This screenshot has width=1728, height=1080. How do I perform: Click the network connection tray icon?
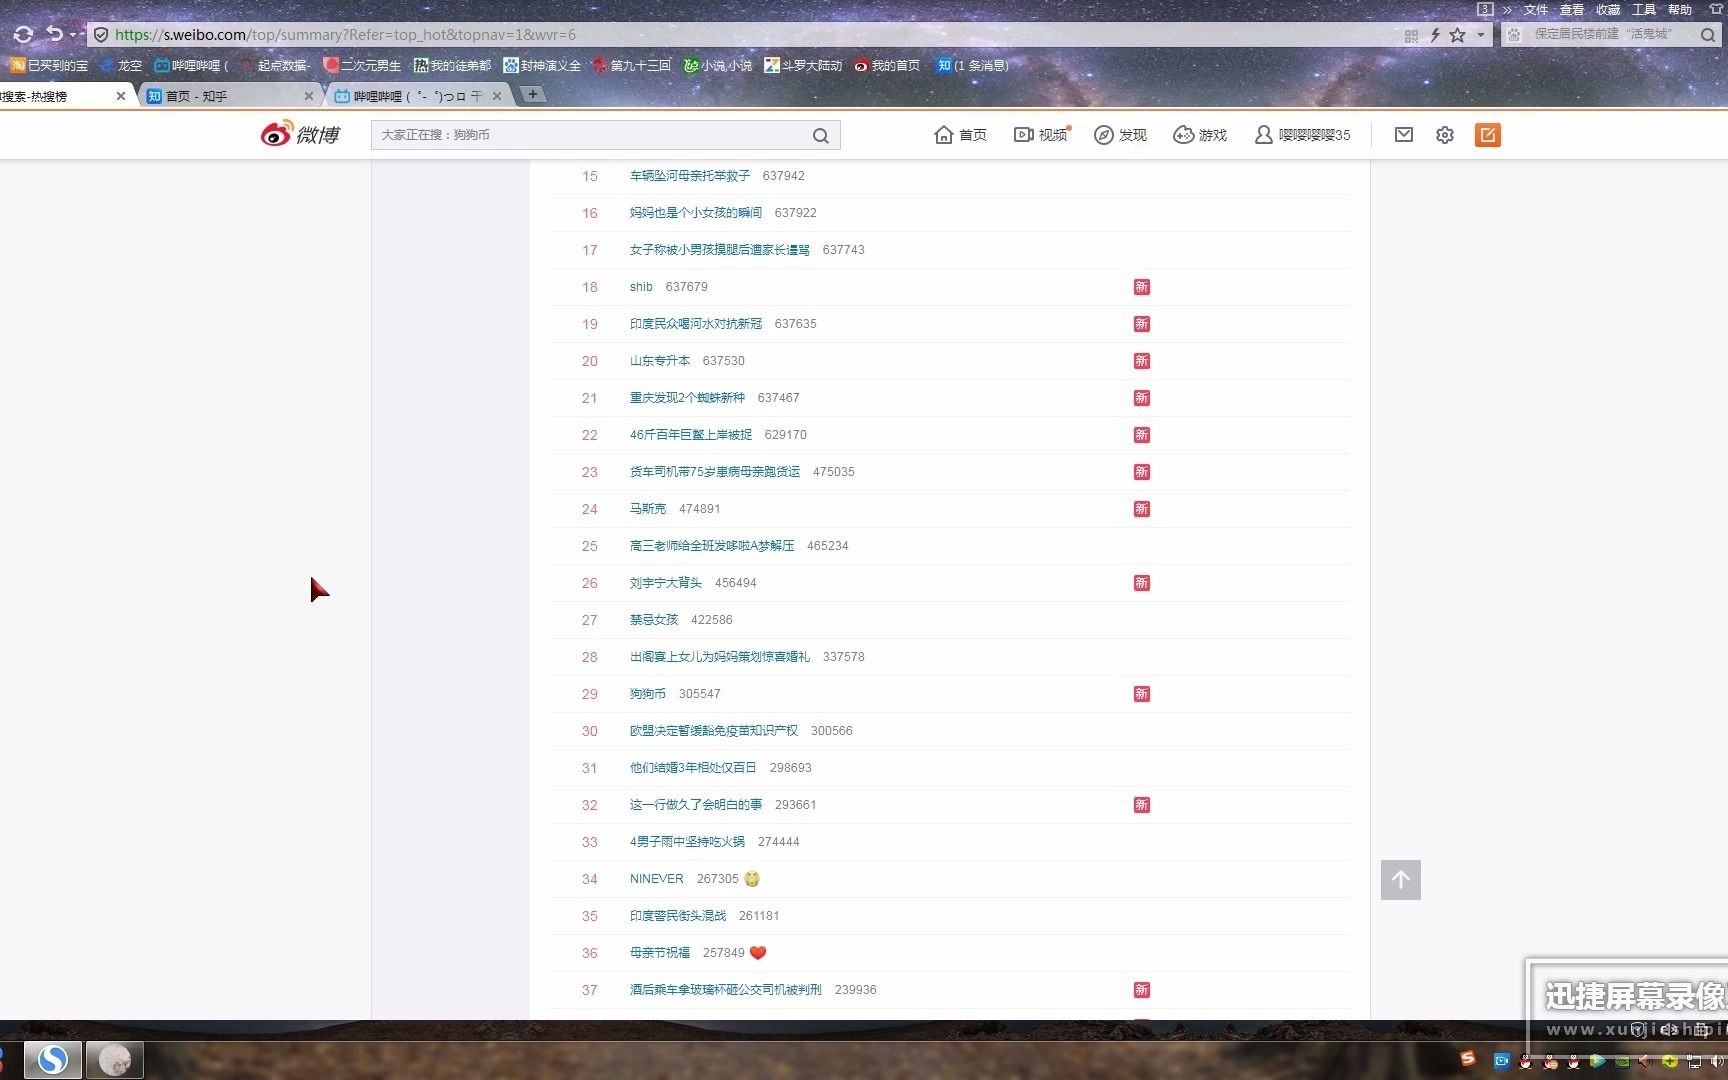coord(1694,1061)
